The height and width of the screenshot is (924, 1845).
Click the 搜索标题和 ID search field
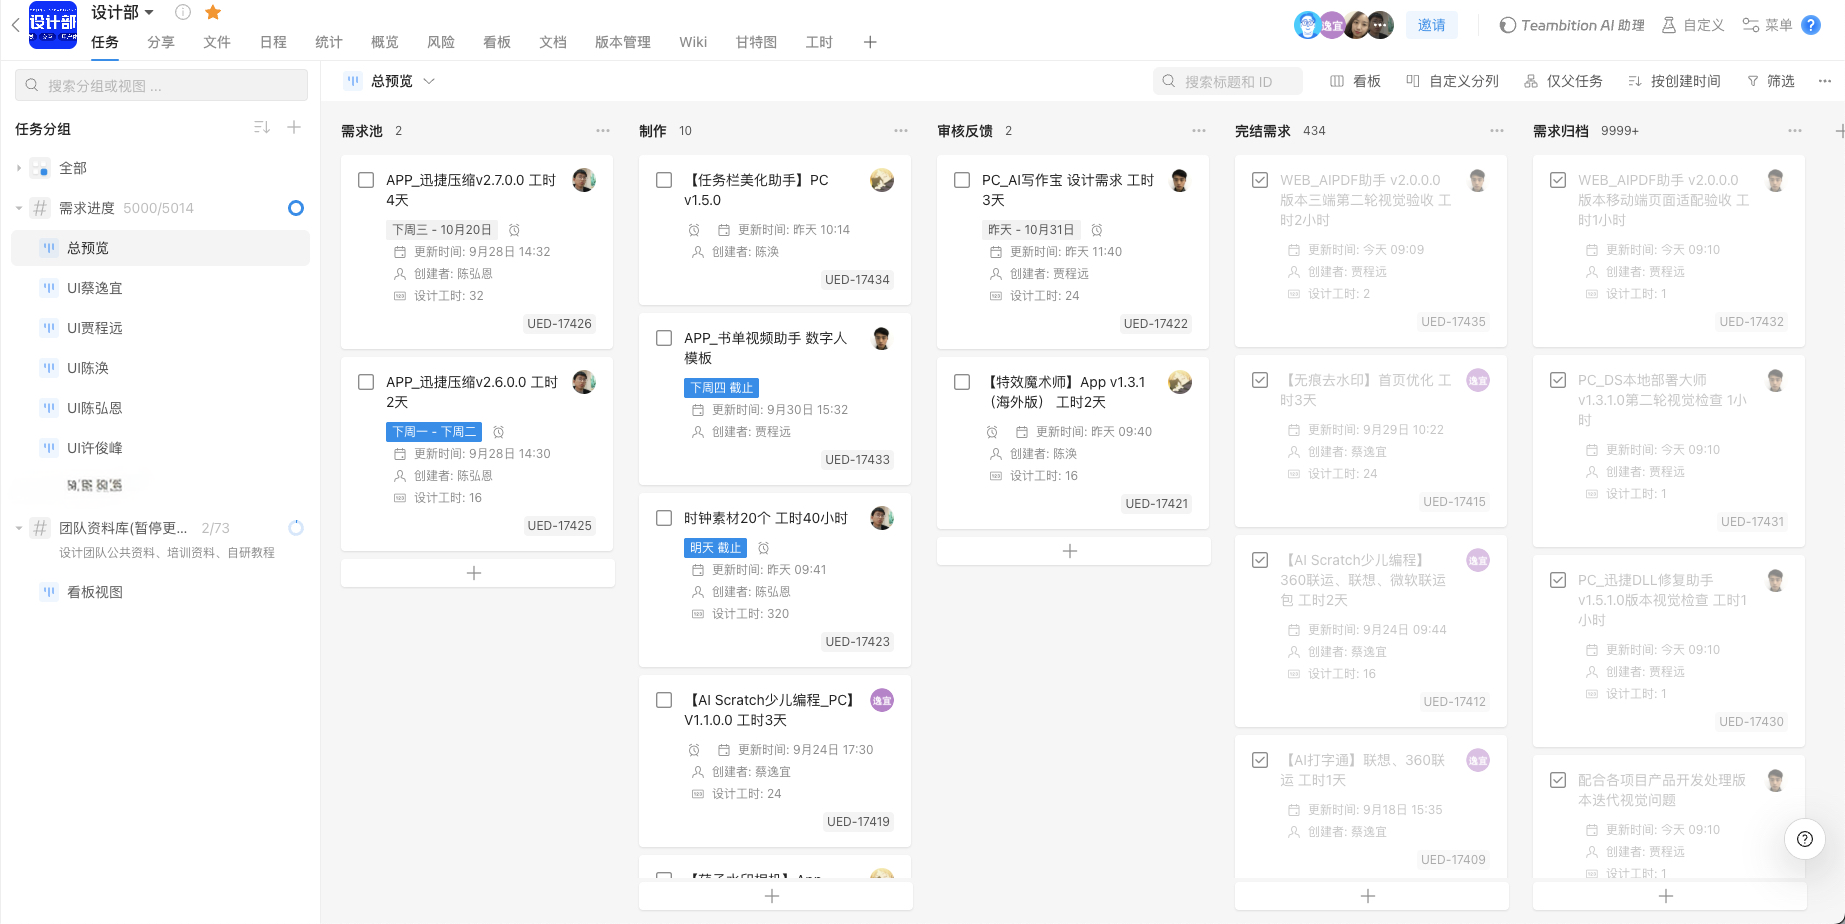point(1228,81)
